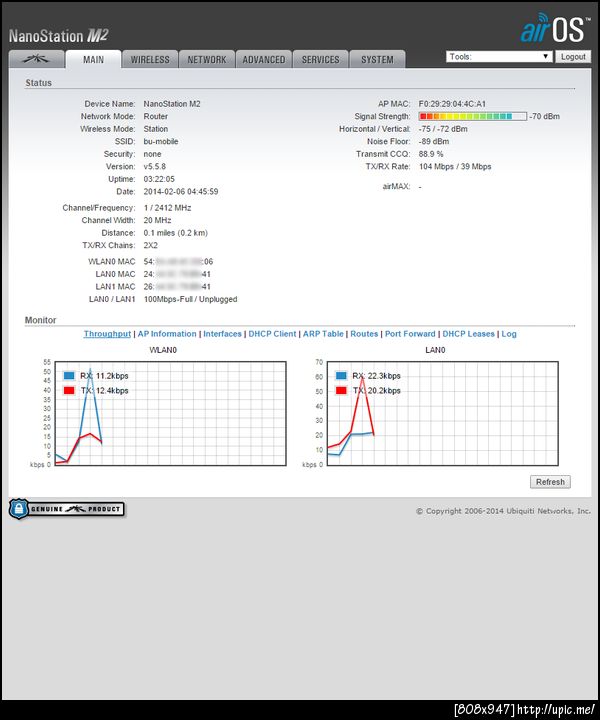Click the LAN0 TX red legend swatch
The image size is (600, 720).
341,390
